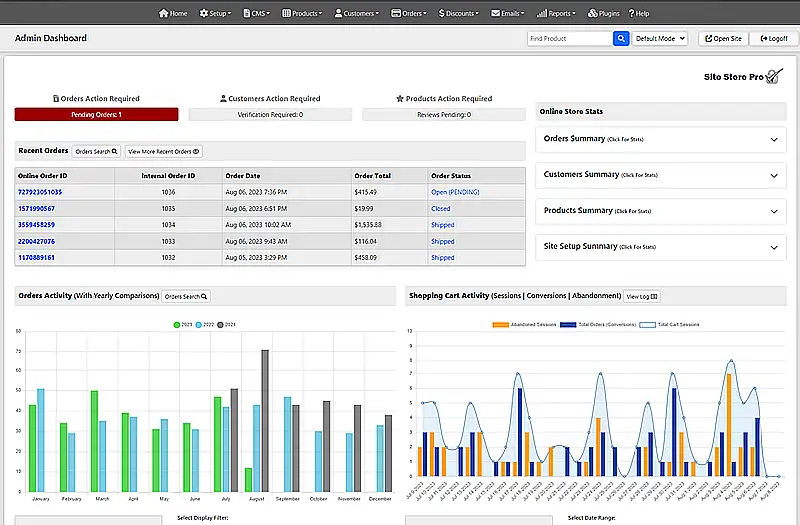Click the logoff arrow icon
Image resolution: width=800 pixels, height=525 pixels.
(764, 38)
